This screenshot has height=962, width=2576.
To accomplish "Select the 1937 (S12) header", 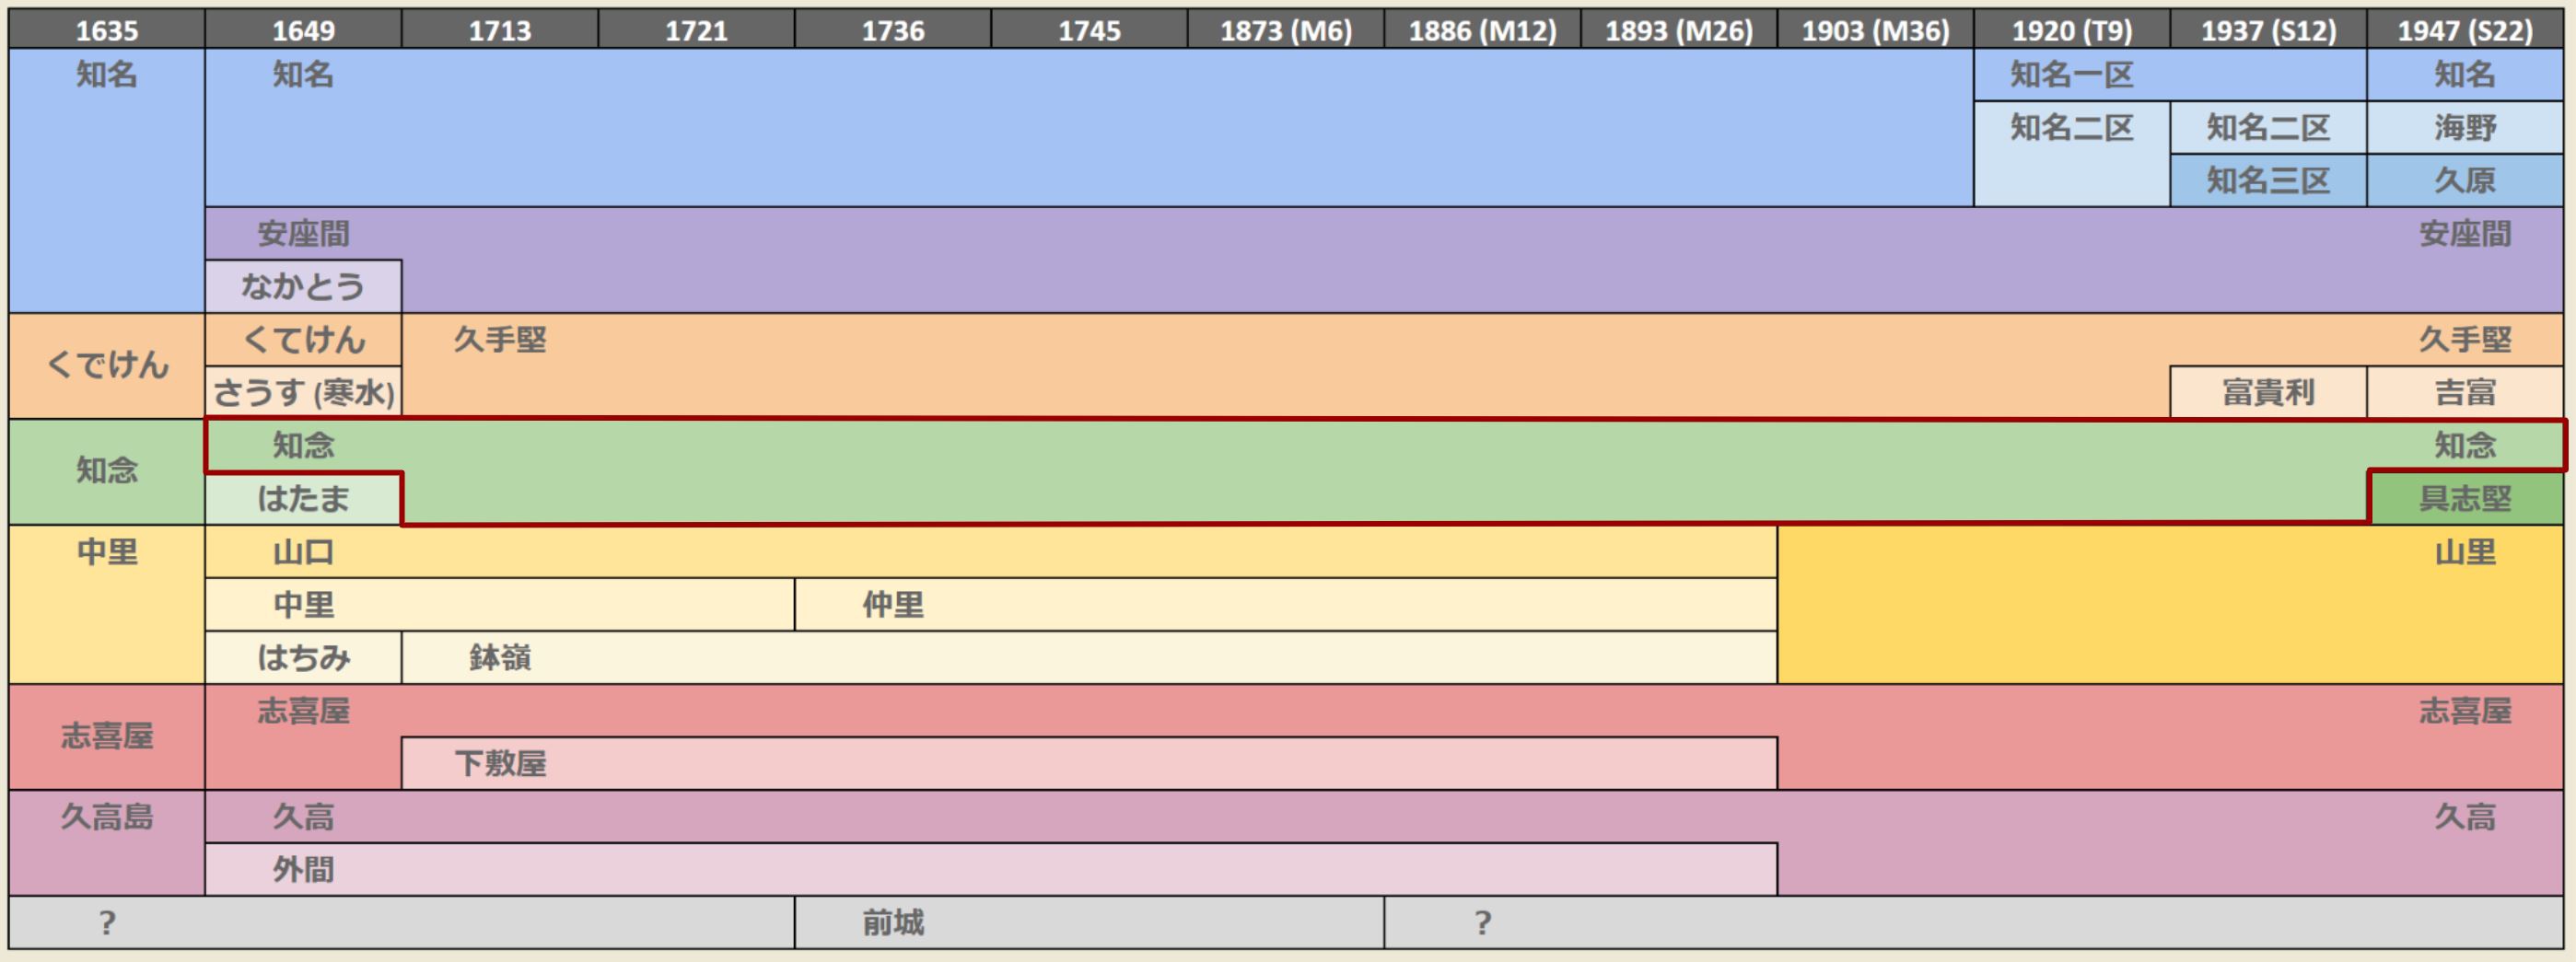I will [x=2268, y=30].
